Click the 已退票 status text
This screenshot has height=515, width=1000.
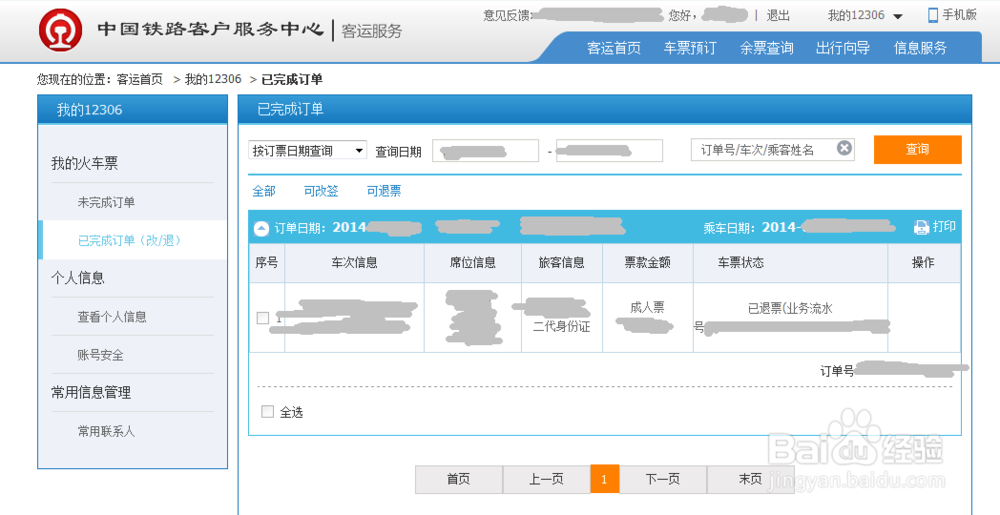point(765,309)
